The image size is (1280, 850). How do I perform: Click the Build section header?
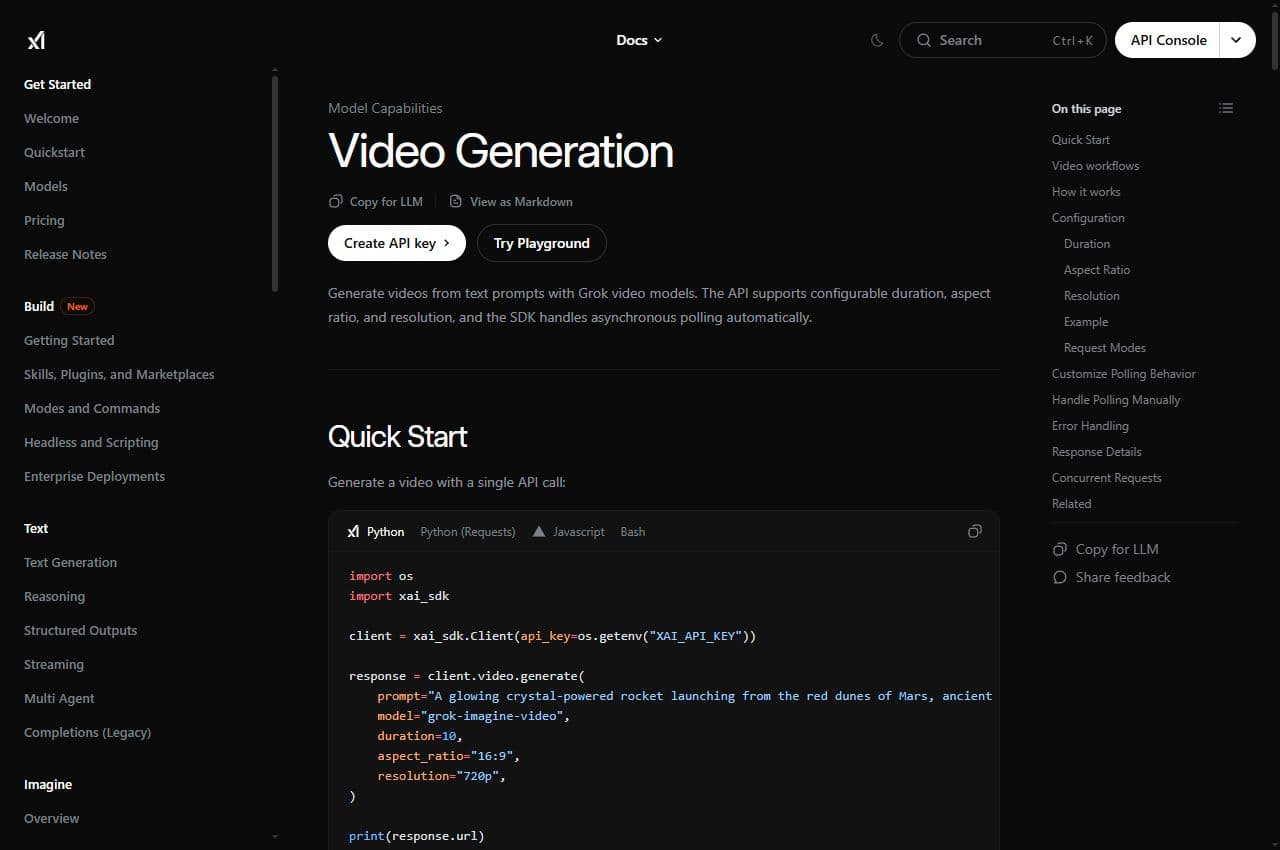coord(39,306)
